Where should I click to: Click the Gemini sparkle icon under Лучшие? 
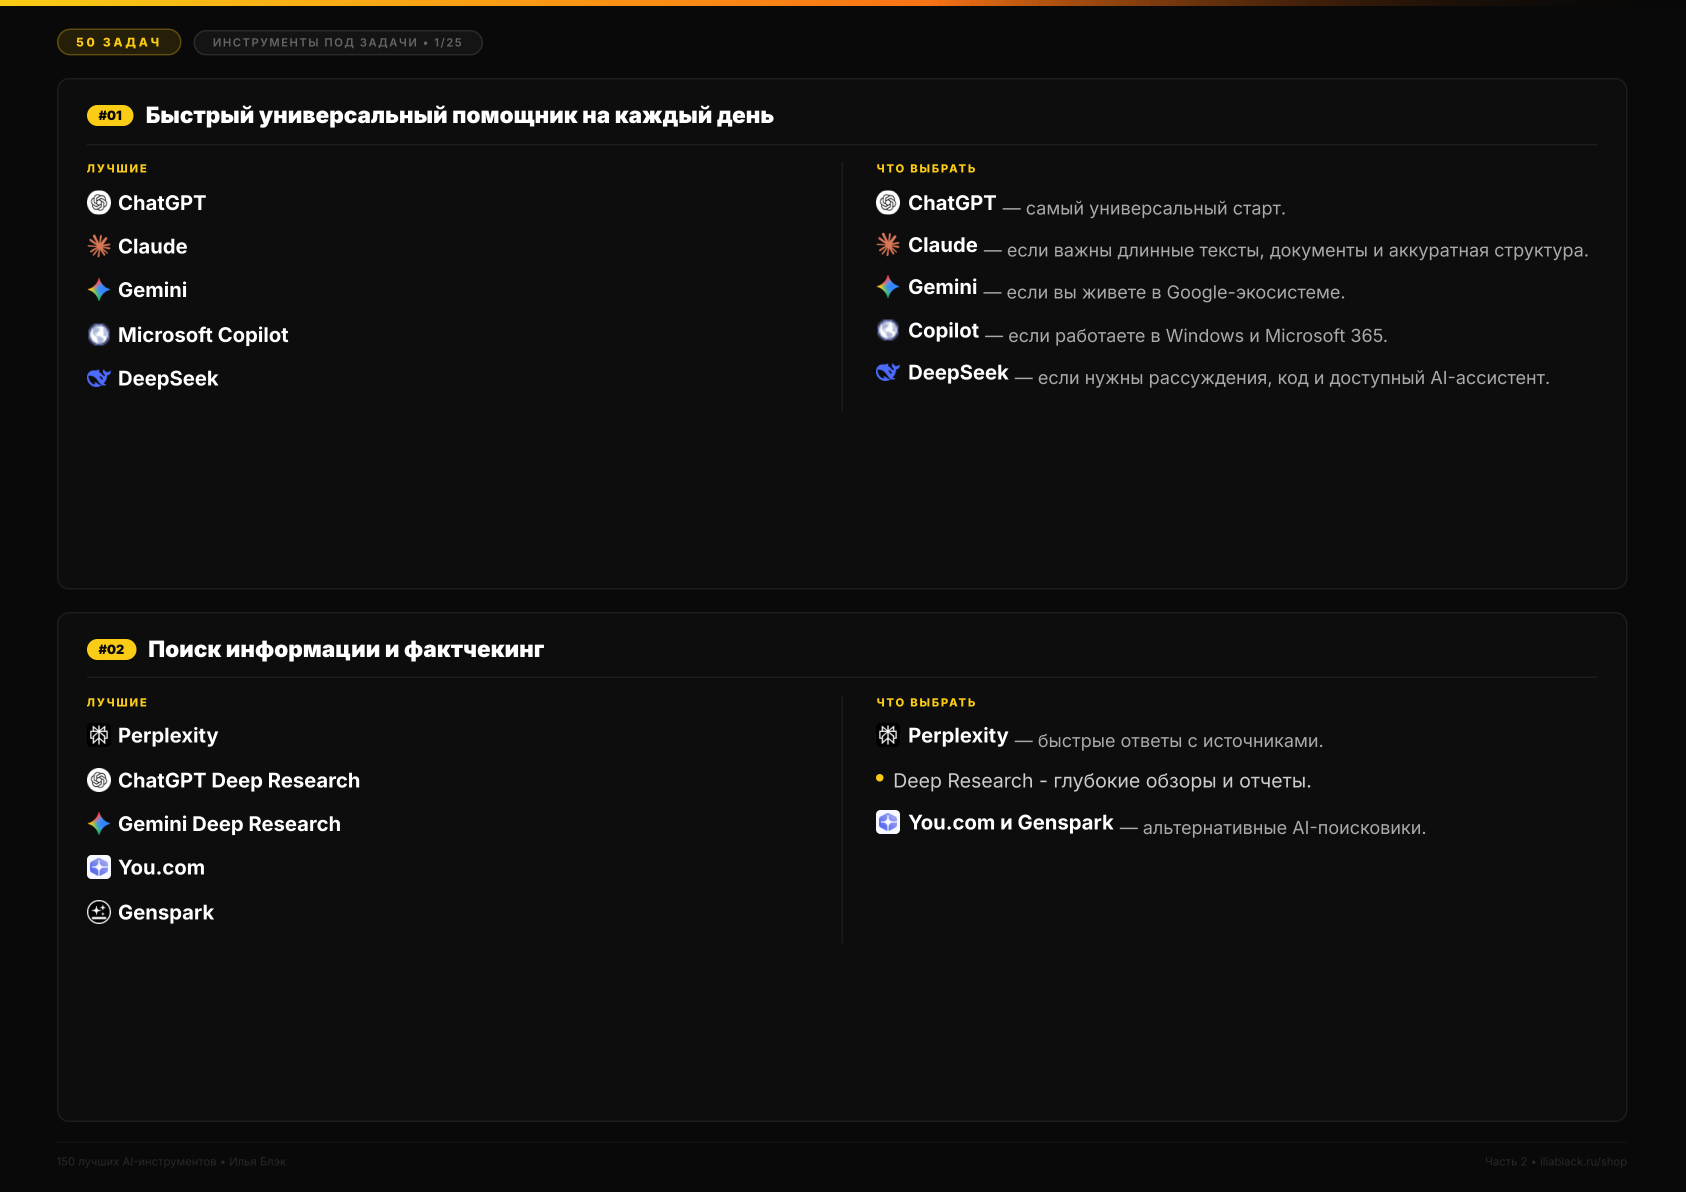pos(99,290)
